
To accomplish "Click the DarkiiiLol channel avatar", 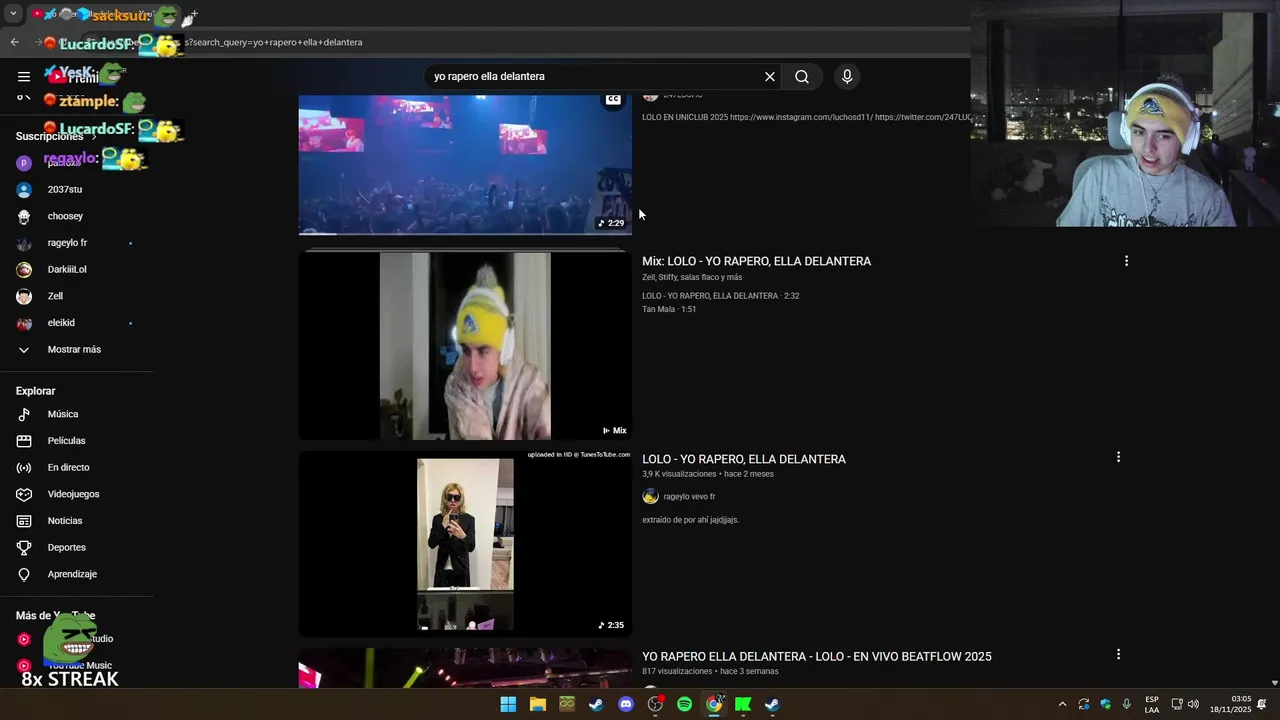I will (24, 269).
